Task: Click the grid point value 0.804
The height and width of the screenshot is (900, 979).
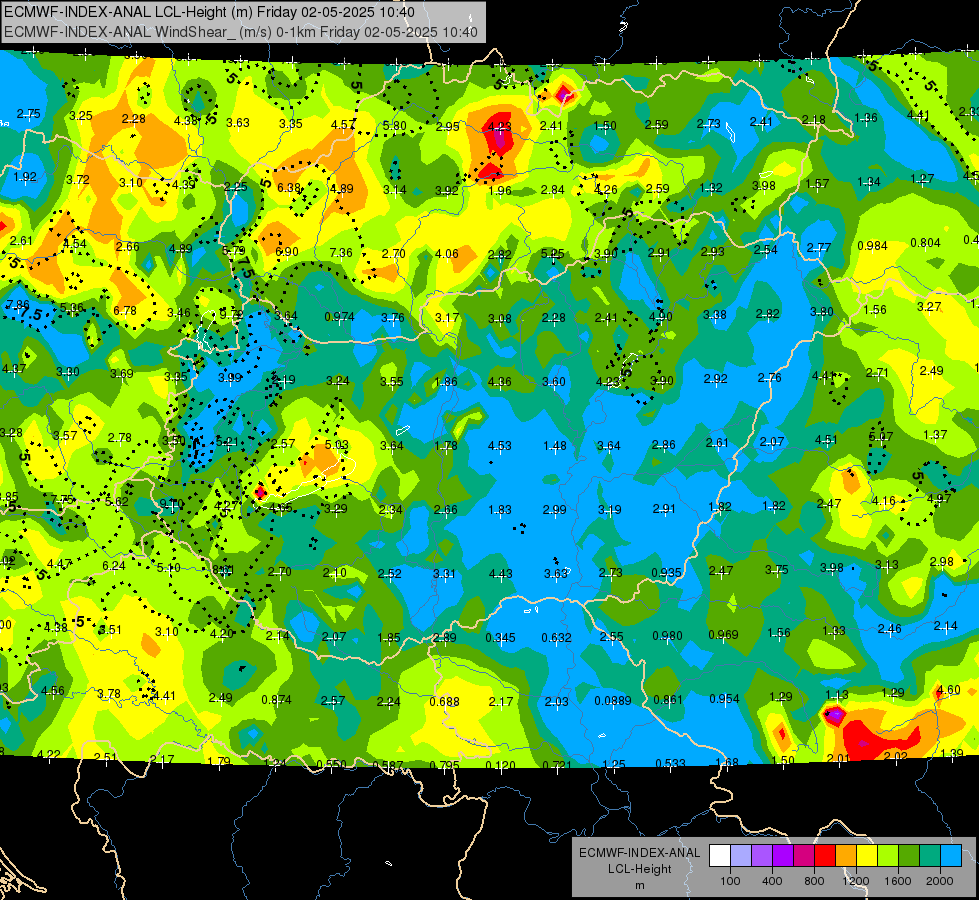Action: tap(925, 243)
